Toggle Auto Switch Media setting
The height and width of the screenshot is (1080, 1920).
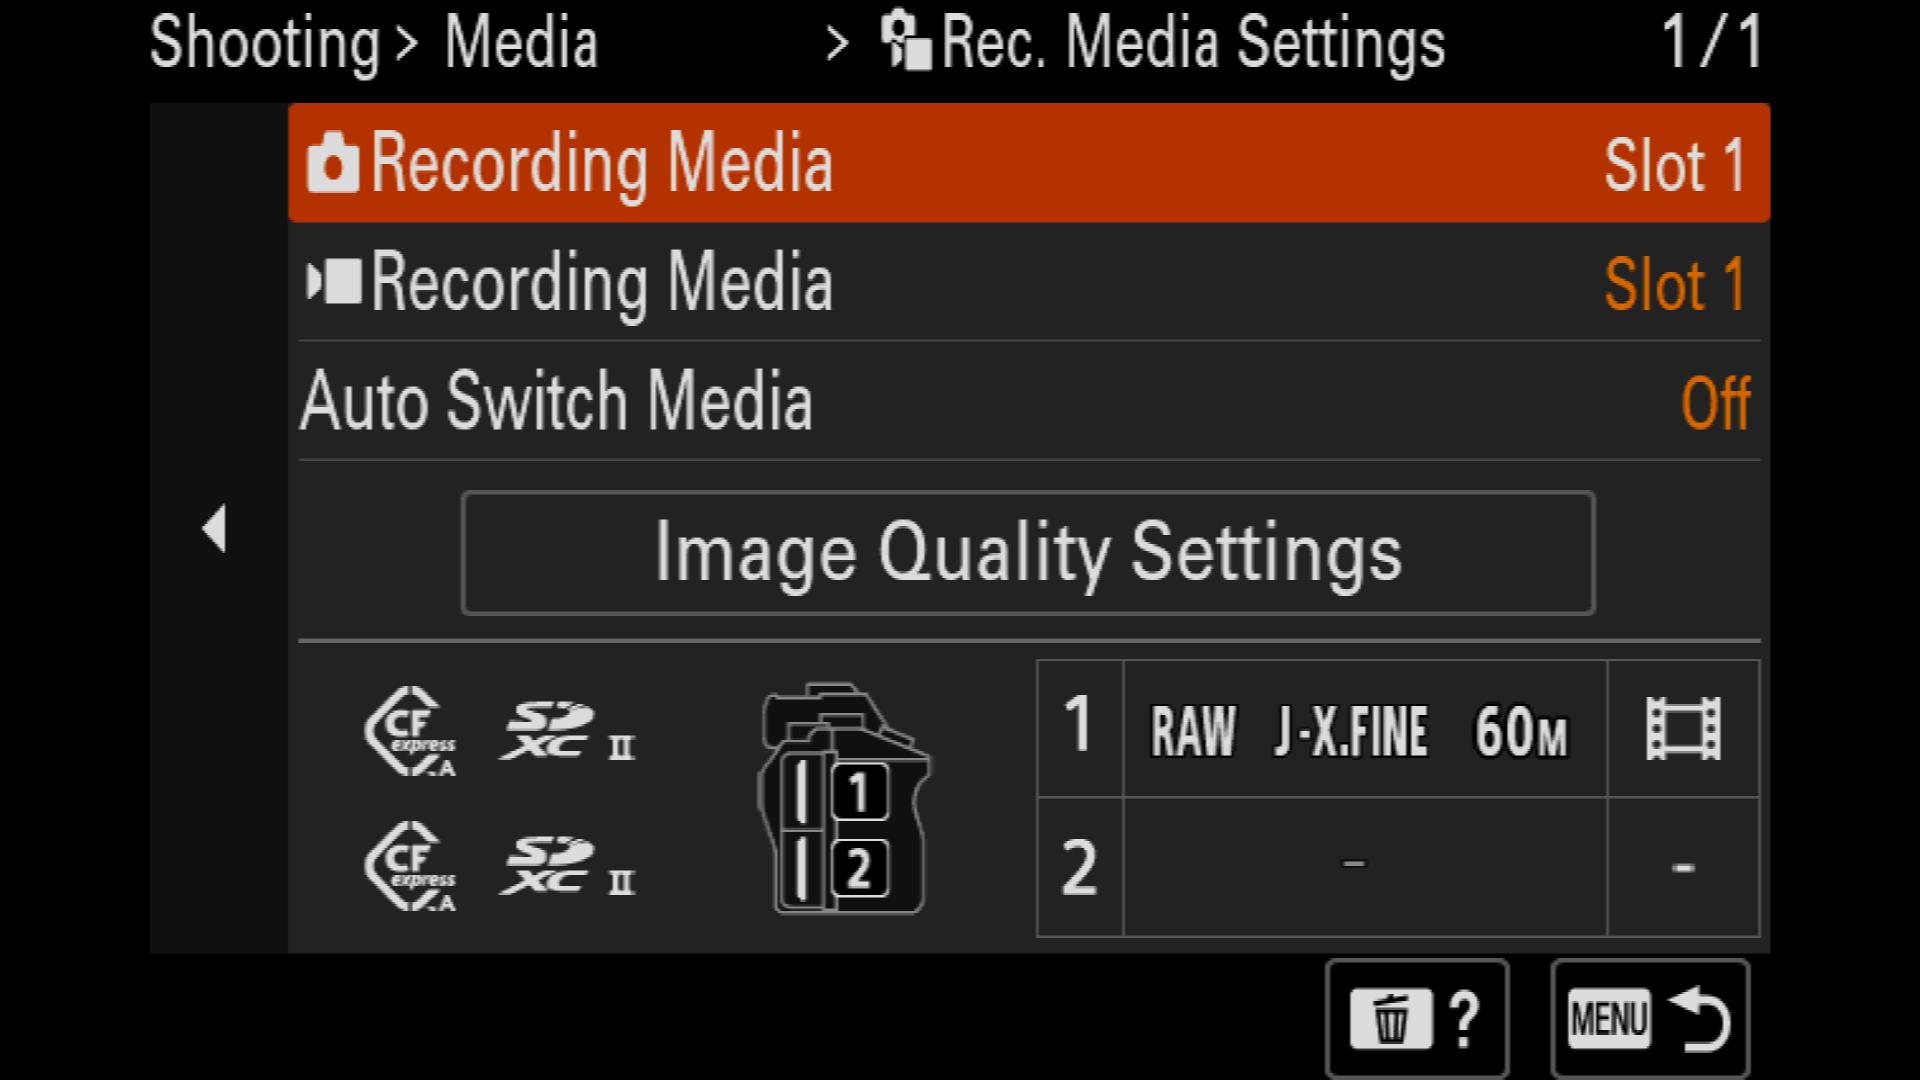pos(1029,401)
